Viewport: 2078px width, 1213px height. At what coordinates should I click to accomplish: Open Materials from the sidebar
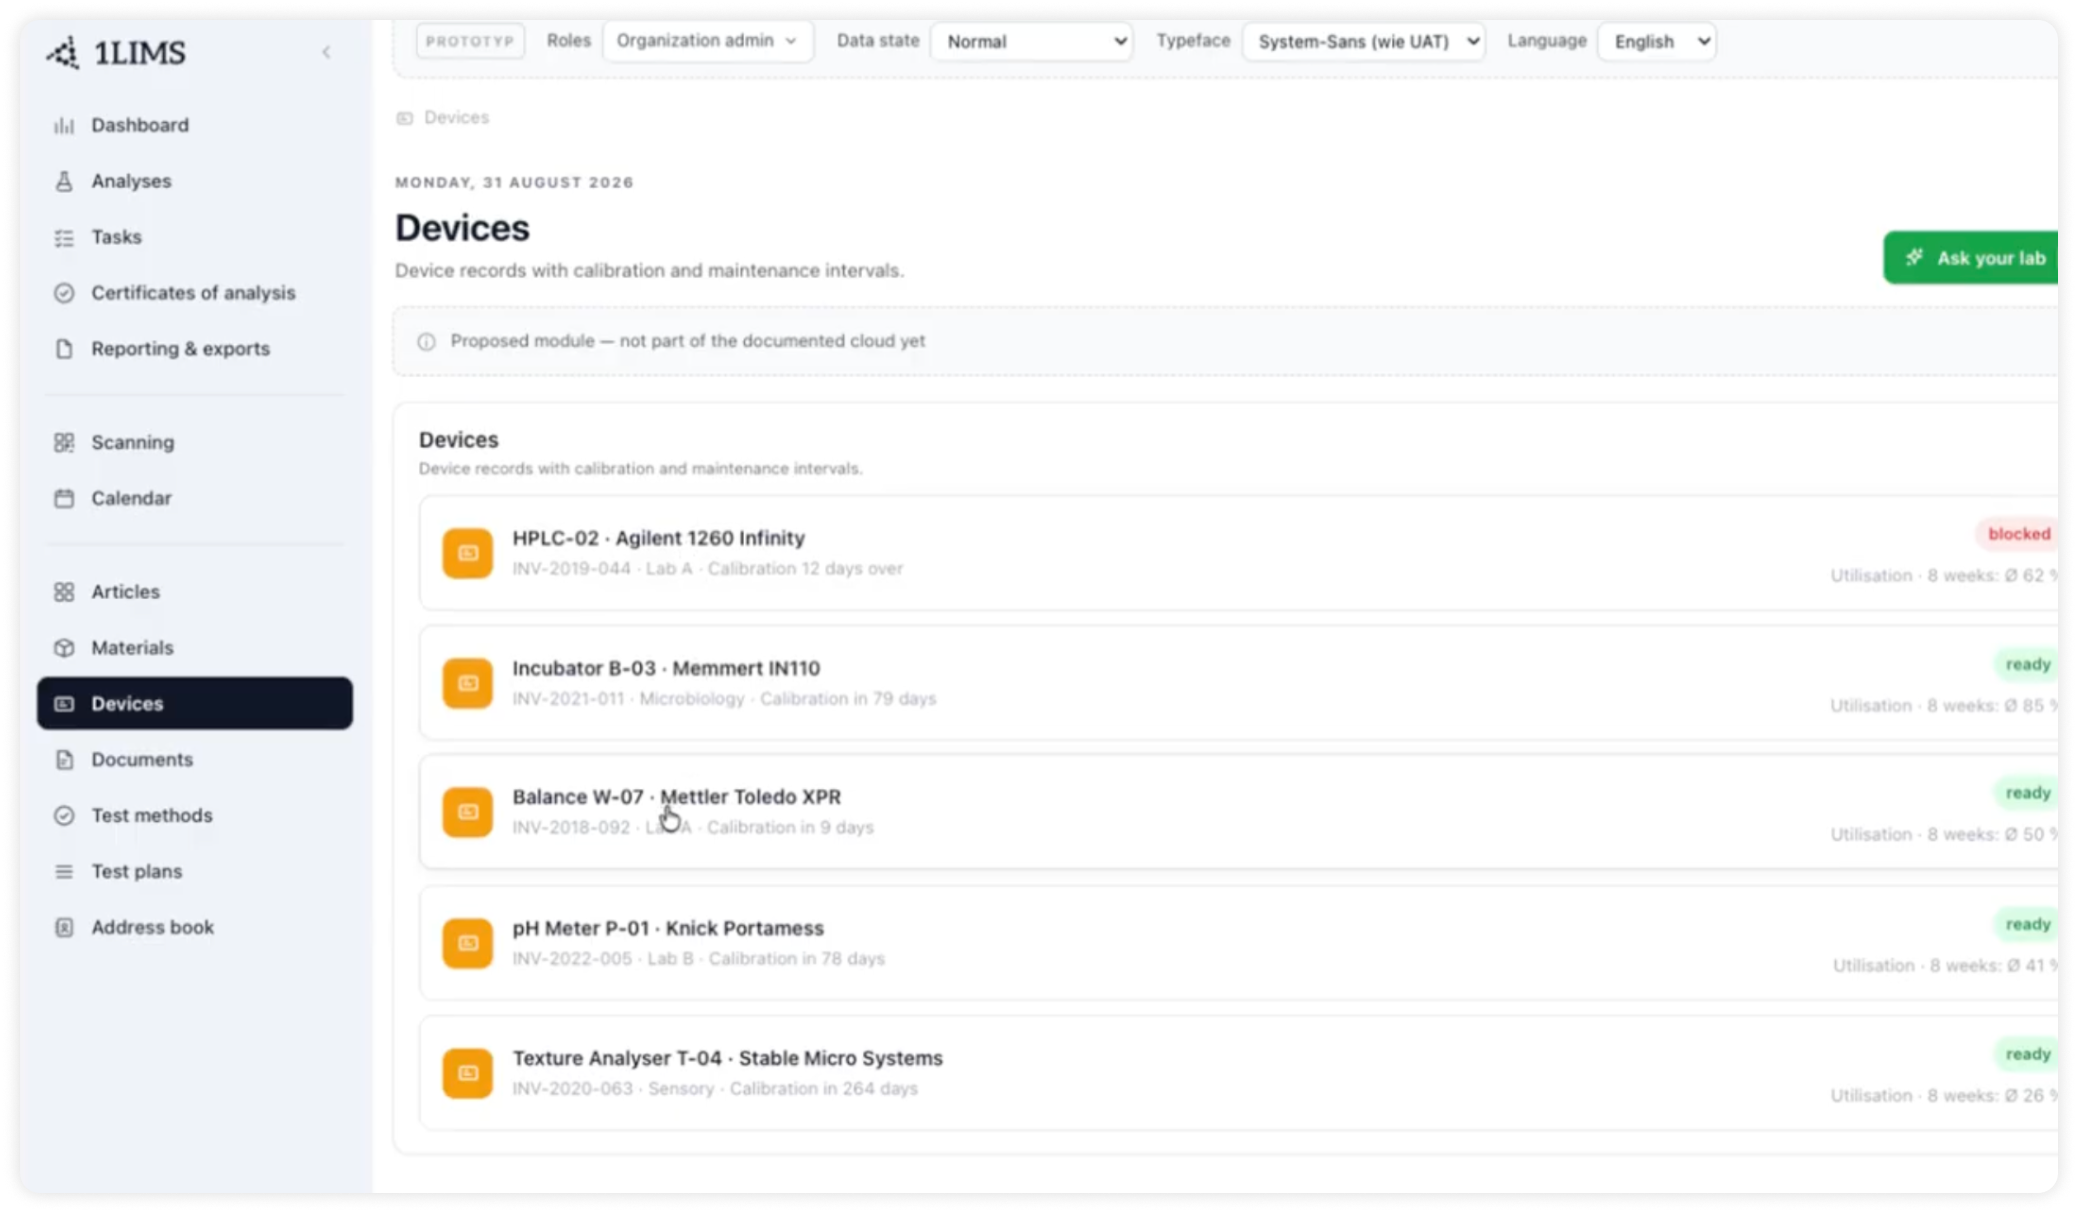coord(195,648)
